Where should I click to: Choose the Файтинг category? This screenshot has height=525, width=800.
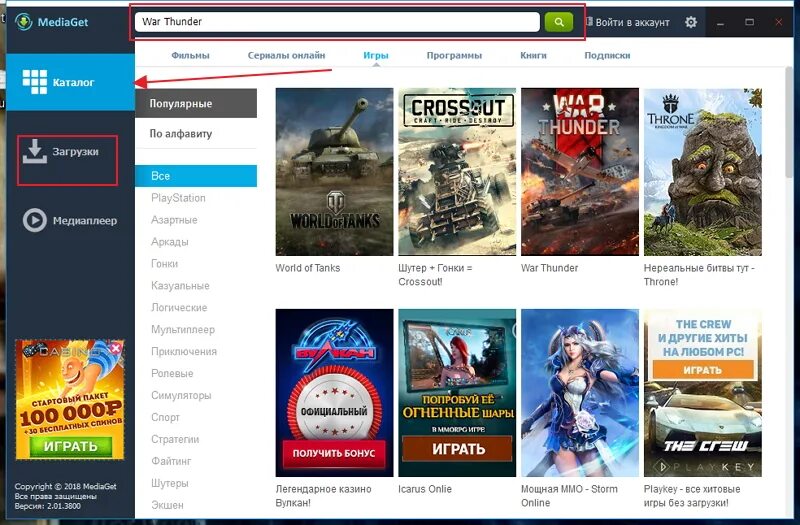171,461
